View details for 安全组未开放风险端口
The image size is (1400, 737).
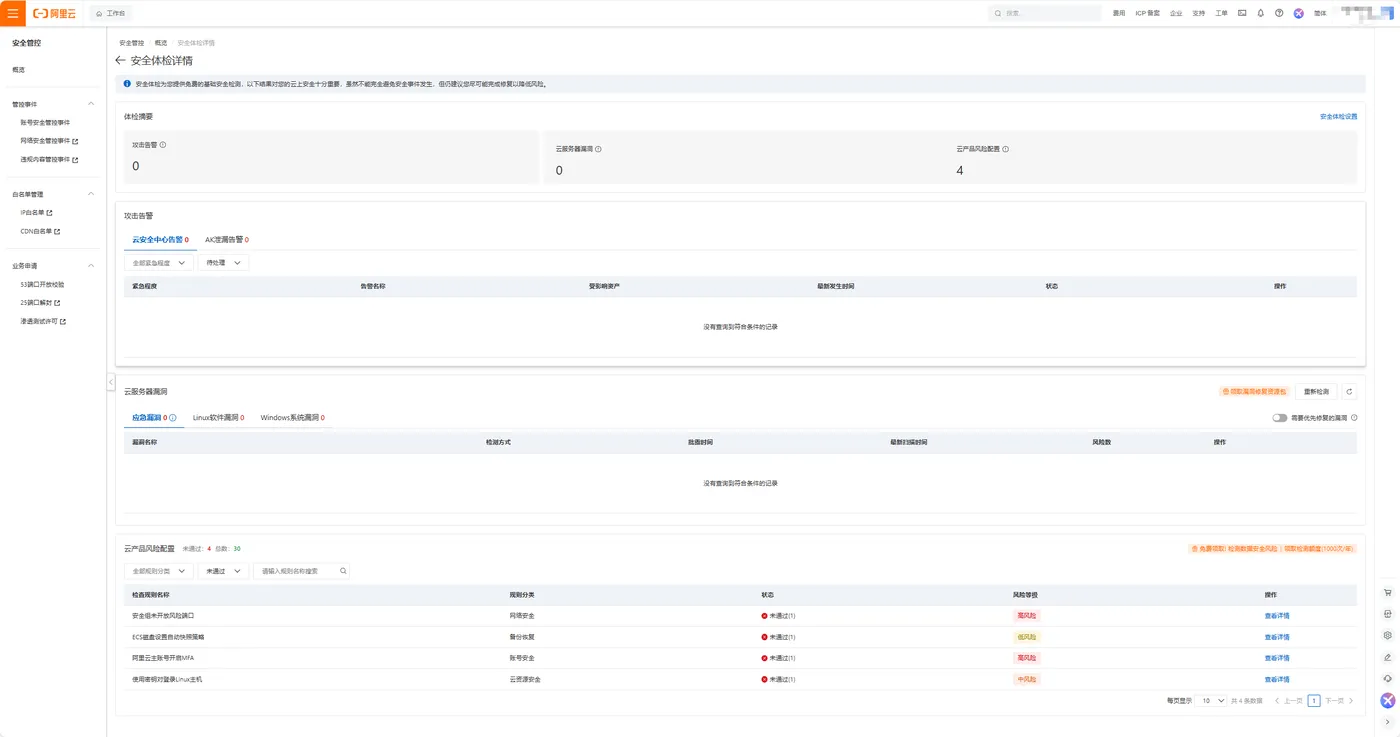[x=1277, y=616]
